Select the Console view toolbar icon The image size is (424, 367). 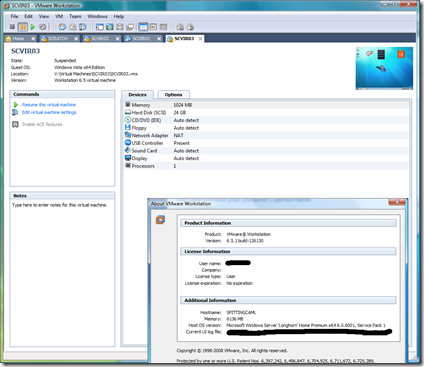(x=163, y=27)
